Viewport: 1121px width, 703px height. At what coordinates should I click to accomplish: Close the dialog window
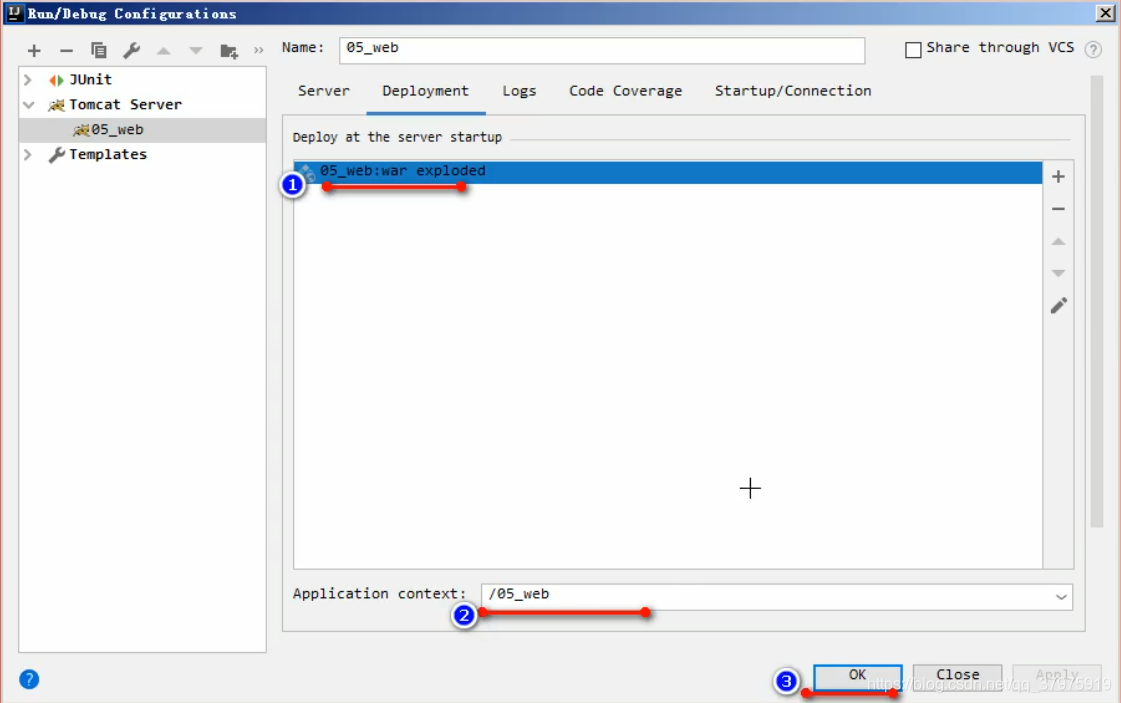1105,13
